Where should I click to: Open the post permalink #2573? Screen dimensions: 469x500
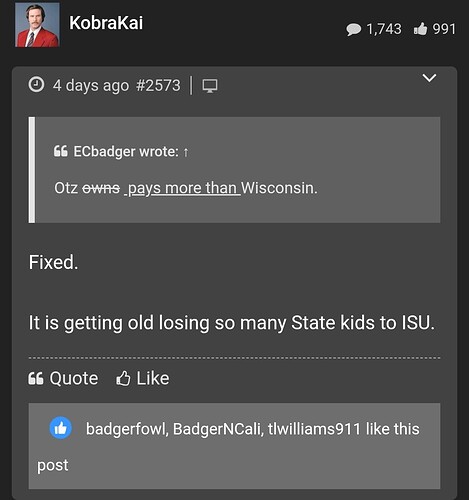(158, 85)
